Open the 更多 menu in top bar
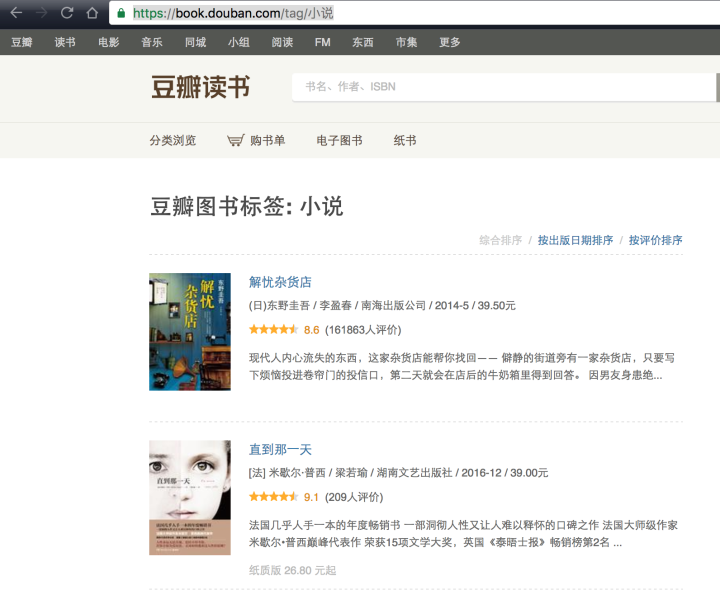The height and width of the screenshot is (595, 720). (450, 42)
